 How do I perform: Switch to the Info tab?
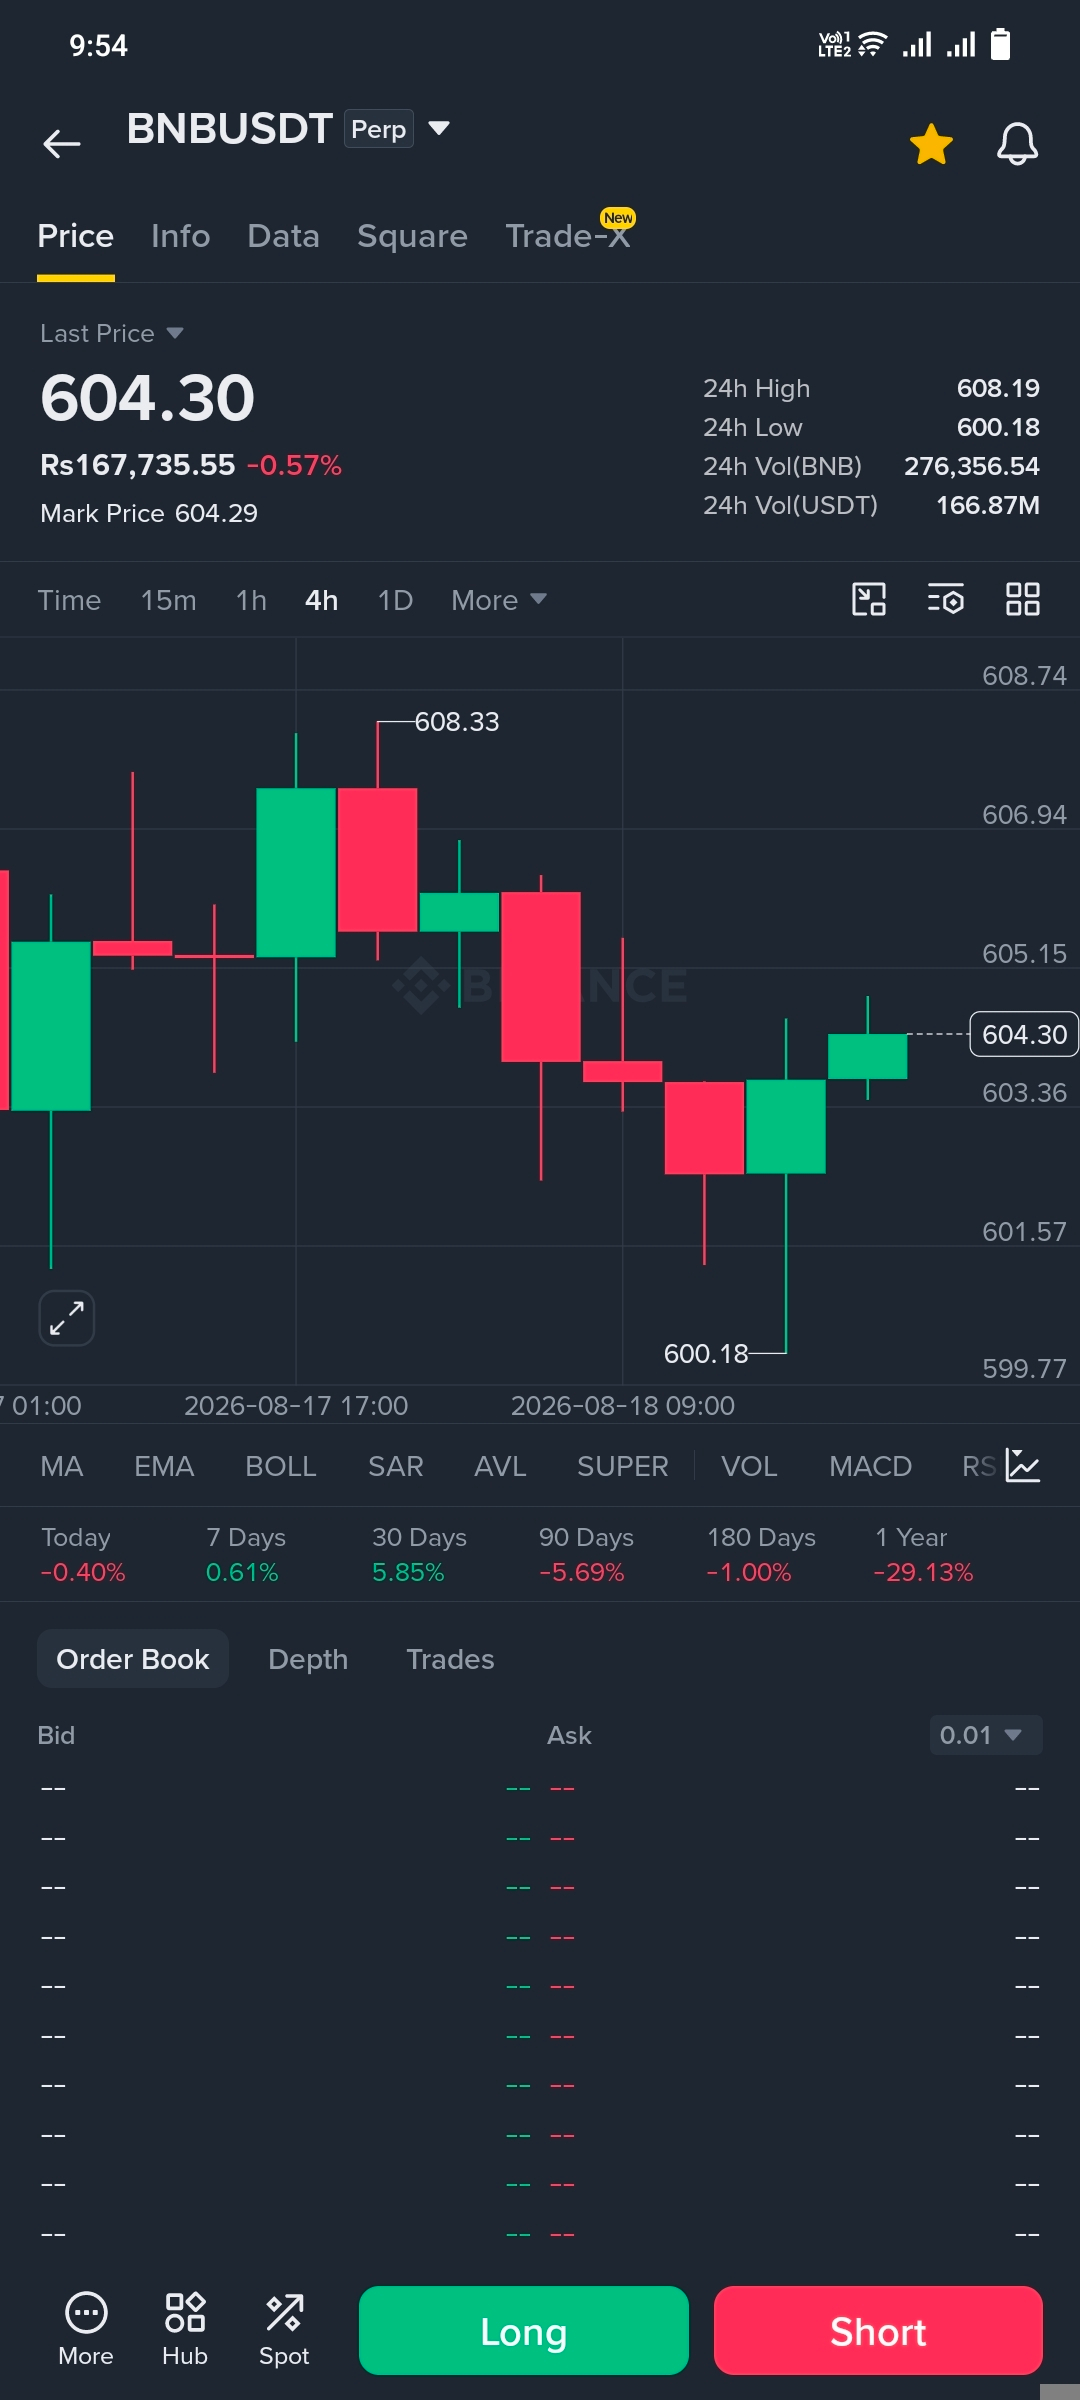180,236
